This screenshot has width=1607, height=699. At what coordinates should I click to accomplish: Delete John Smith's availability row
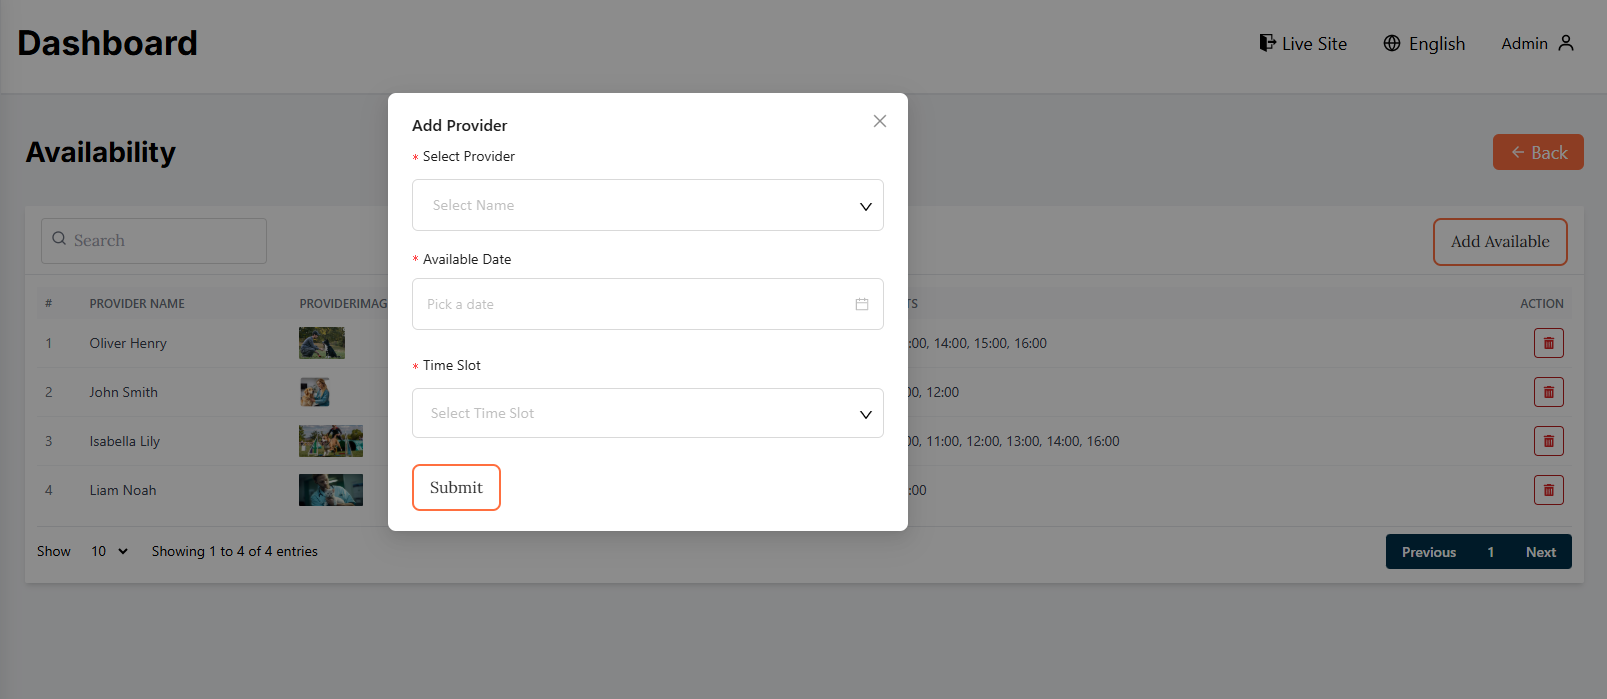(1548, 392)
